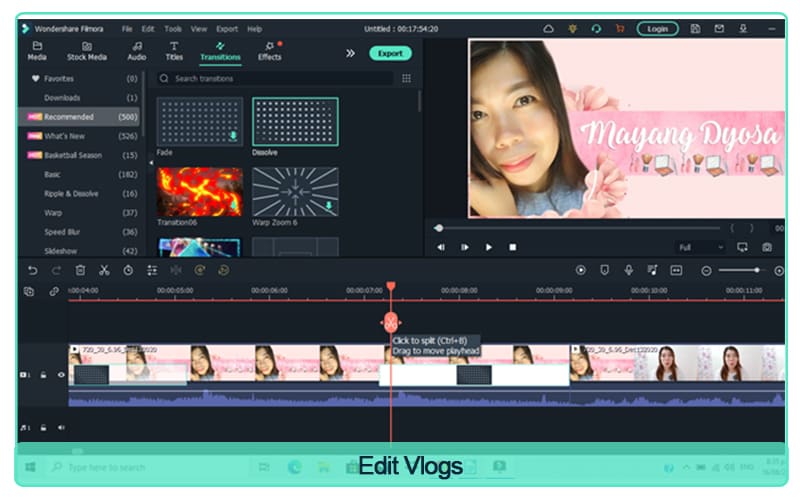The image size is (800, 498).
Task: Click the lightbulb tips icon
Action: 572,29
